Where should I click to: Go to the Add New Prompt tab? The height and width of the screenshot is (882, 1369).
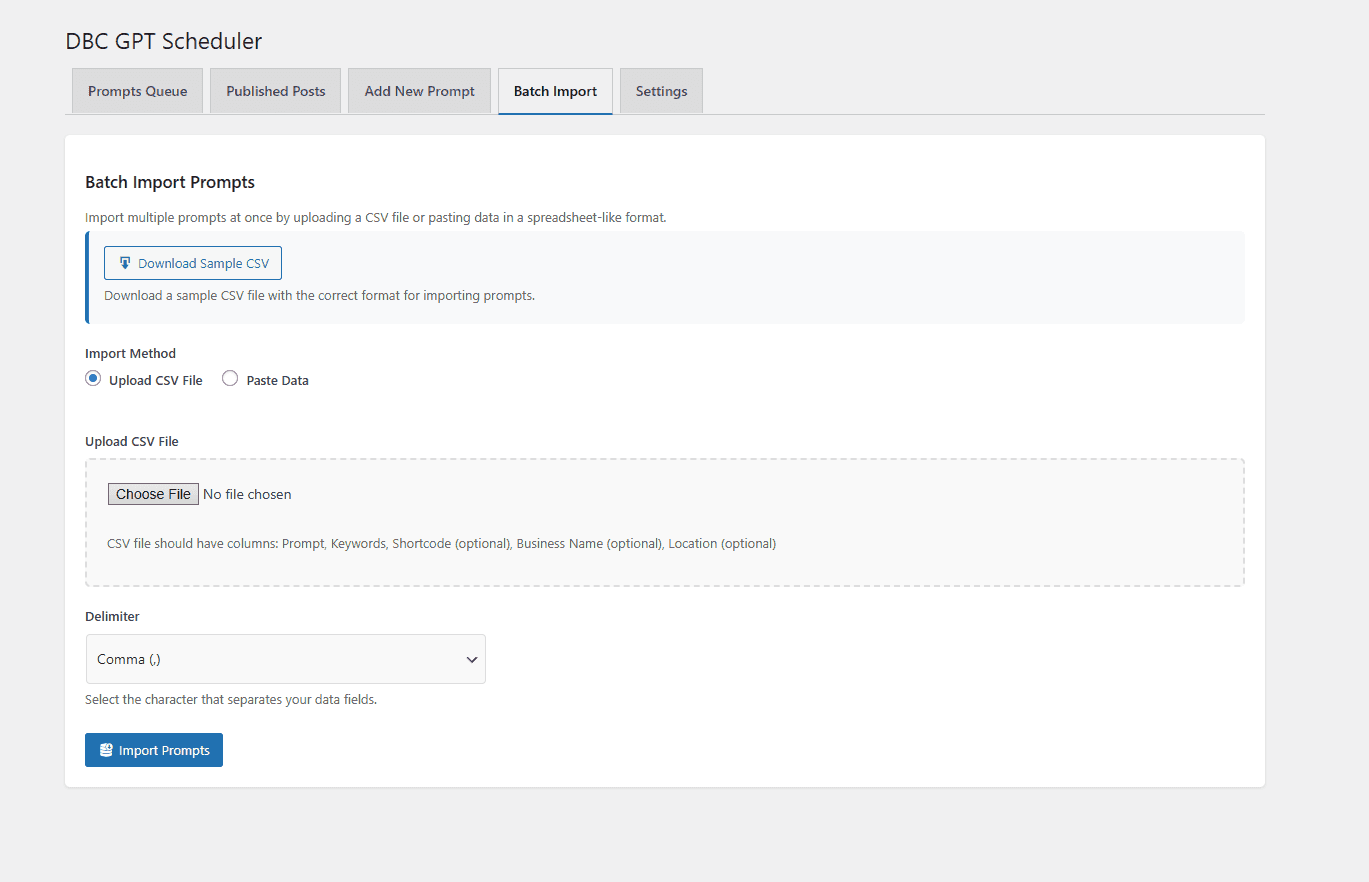click(x=419, y=91)
